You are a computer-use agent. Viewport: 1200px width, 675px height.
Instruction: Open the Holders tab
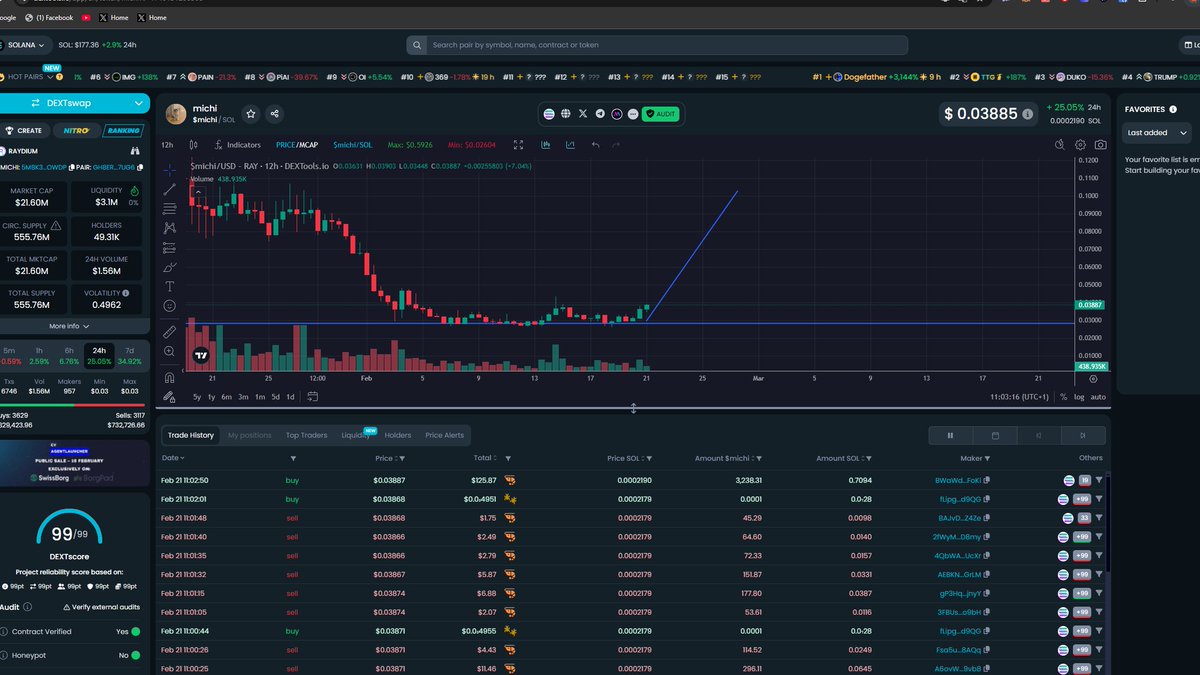tap(398, 435)
